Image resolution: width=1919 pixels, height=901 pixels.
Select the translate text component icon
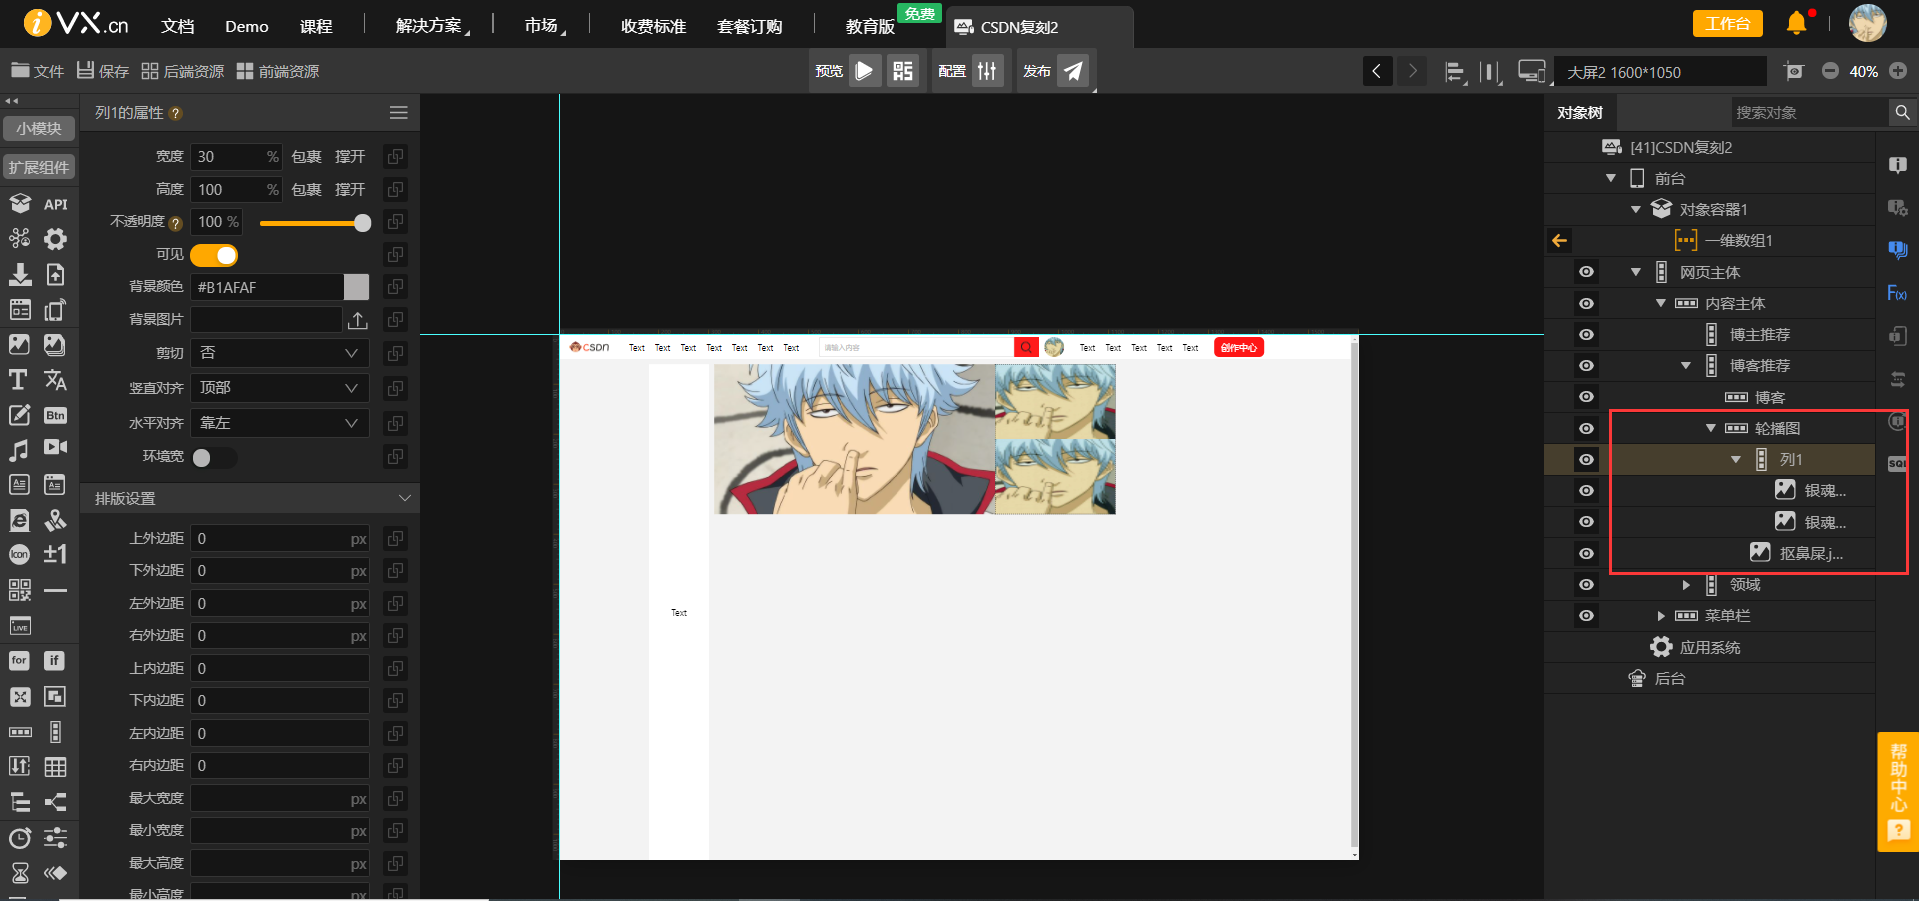(x=55, y=380)
